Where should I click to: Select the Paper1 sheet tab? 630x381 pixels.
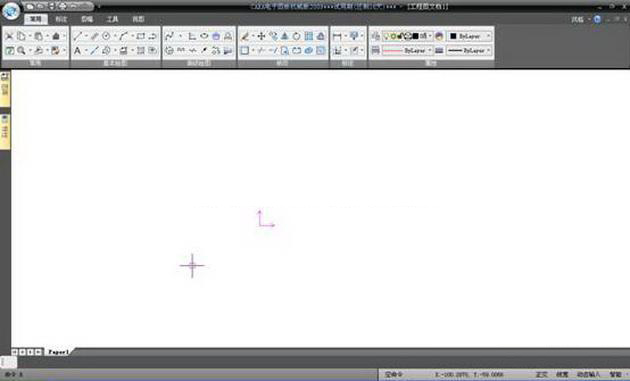(58, 352)
